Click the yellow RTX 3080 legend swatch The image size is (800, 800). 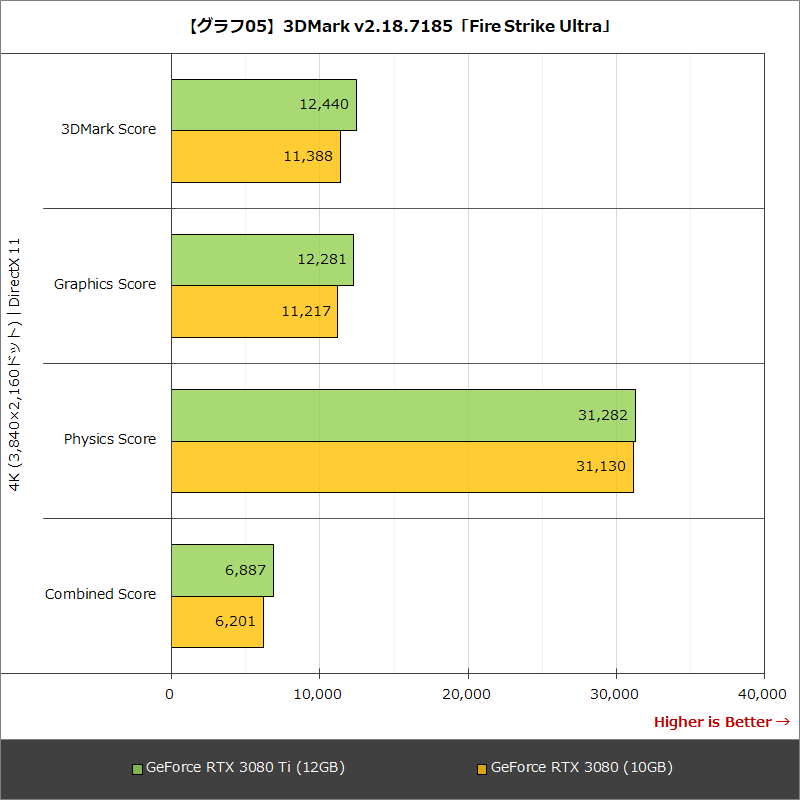(483, 768)
